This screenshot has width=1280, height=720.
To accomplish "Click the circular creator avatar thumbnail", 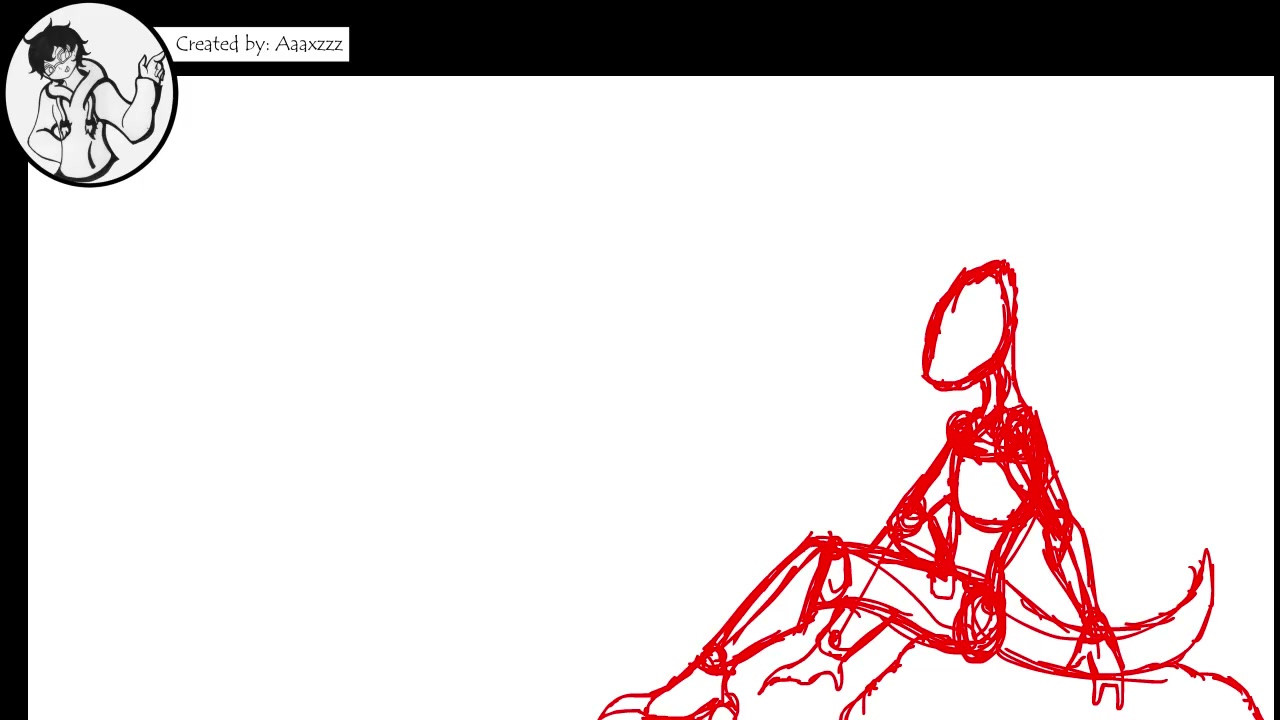I will [x=91, y=94].
